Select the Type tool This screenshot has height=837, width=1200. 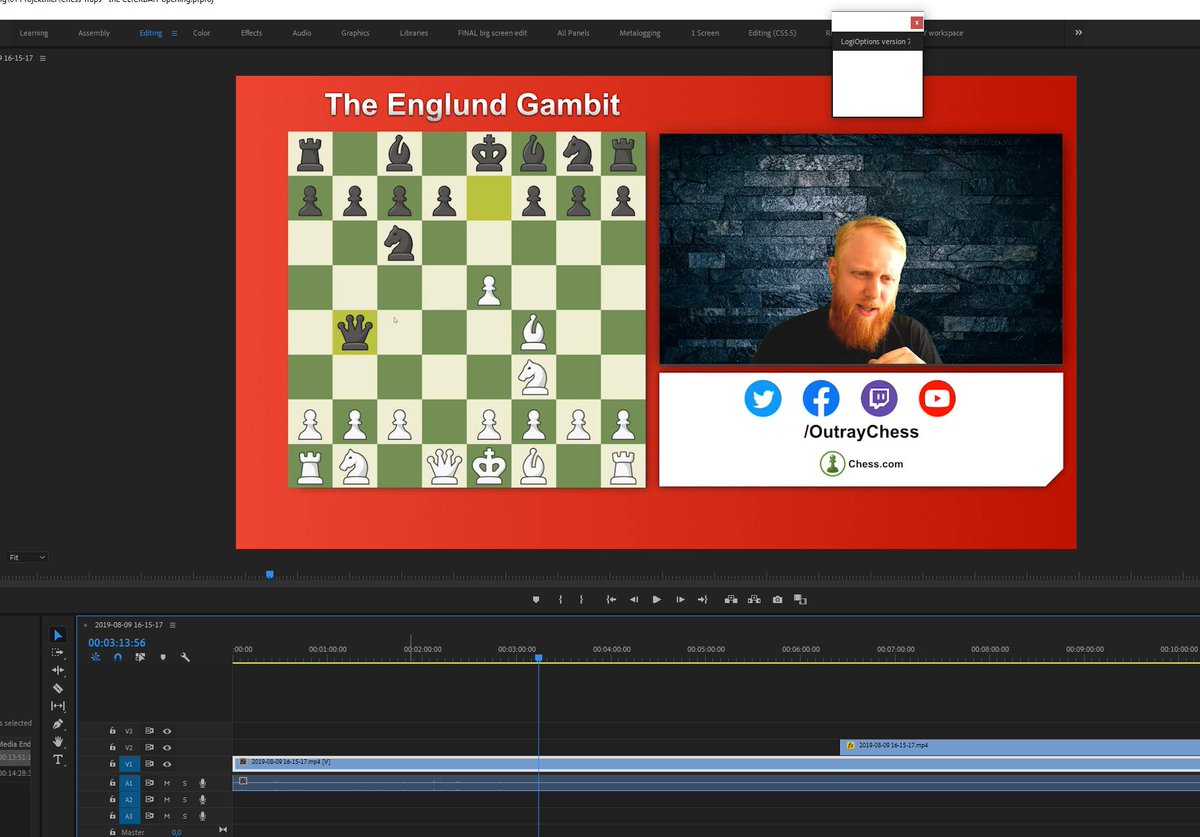tap(58, 759)
